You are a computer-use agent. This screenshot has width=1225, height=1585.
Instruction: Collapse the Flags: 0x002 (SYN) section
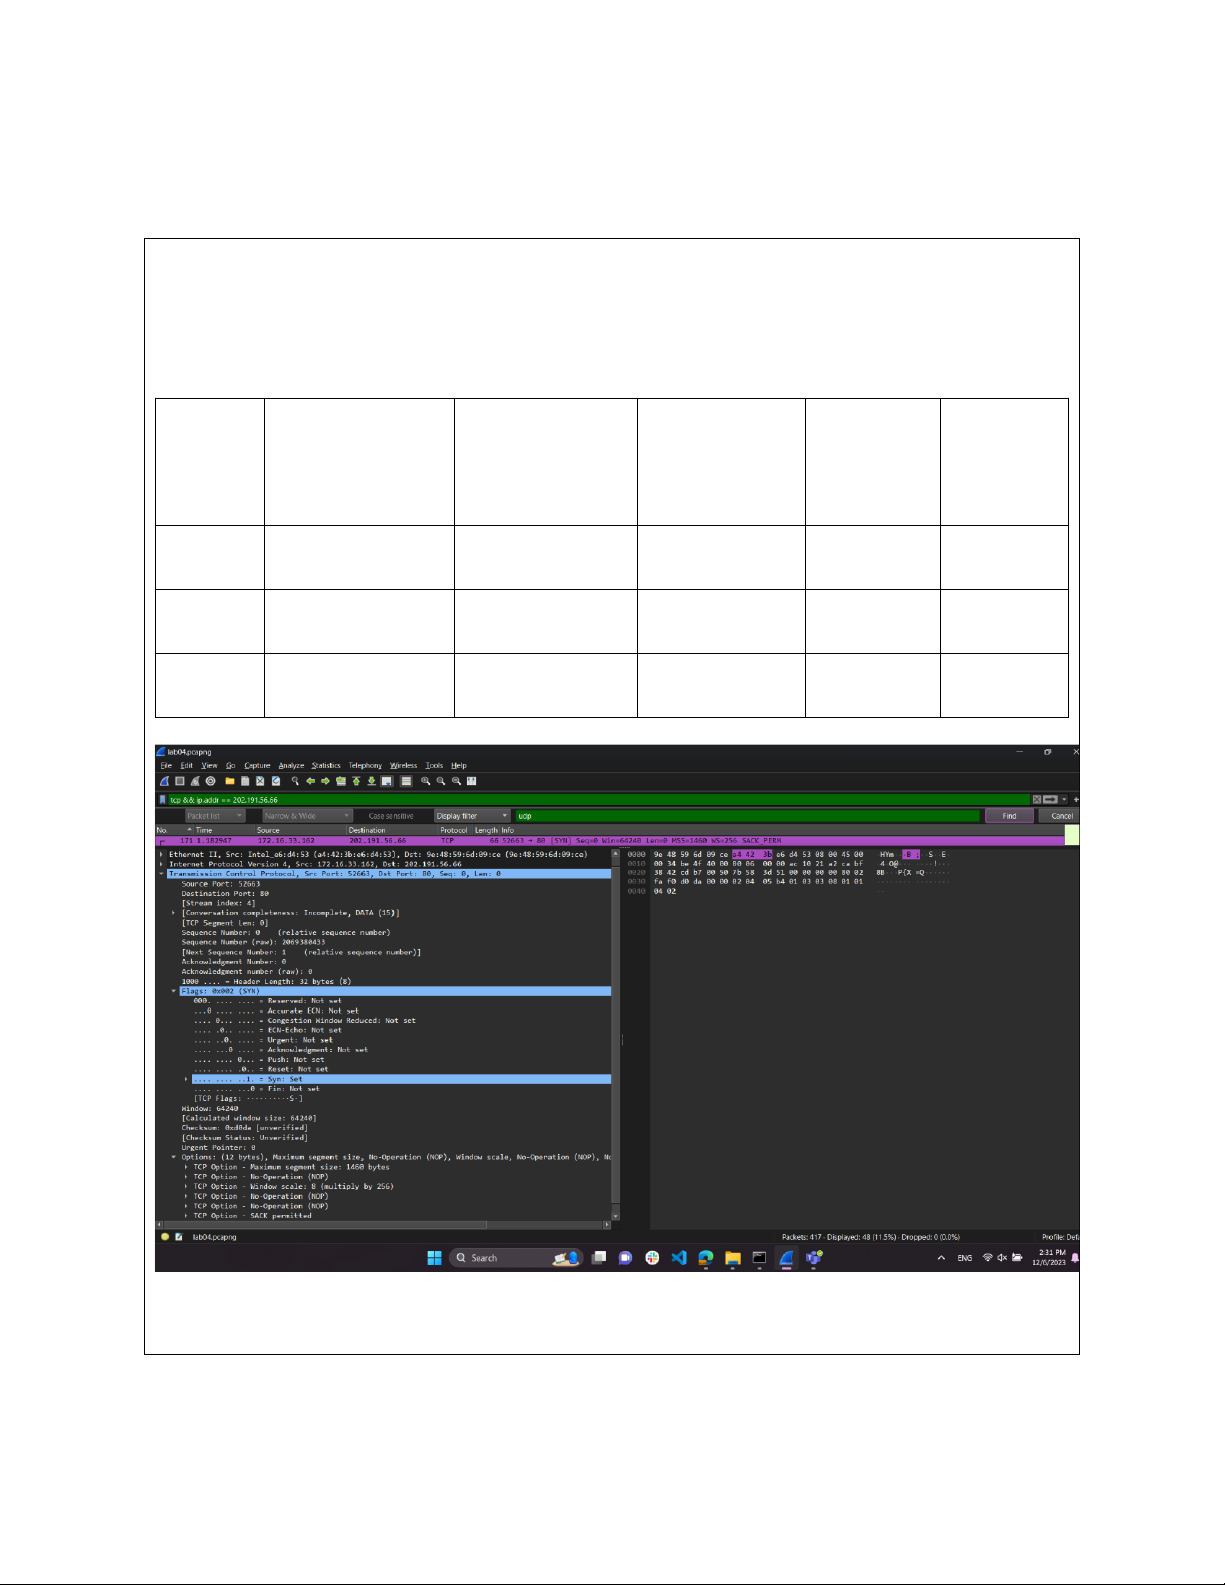point(174,991)
